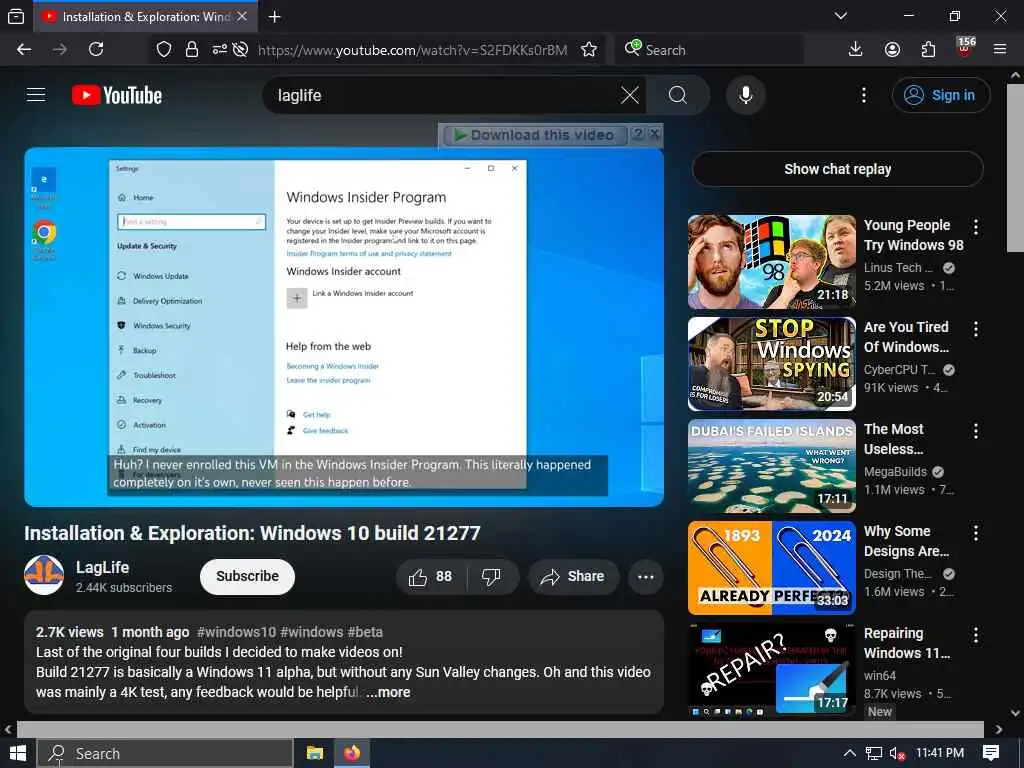Open help on the download overlay
The height and width of the screenshot is (768, 1024).
[x=638, y=135]
